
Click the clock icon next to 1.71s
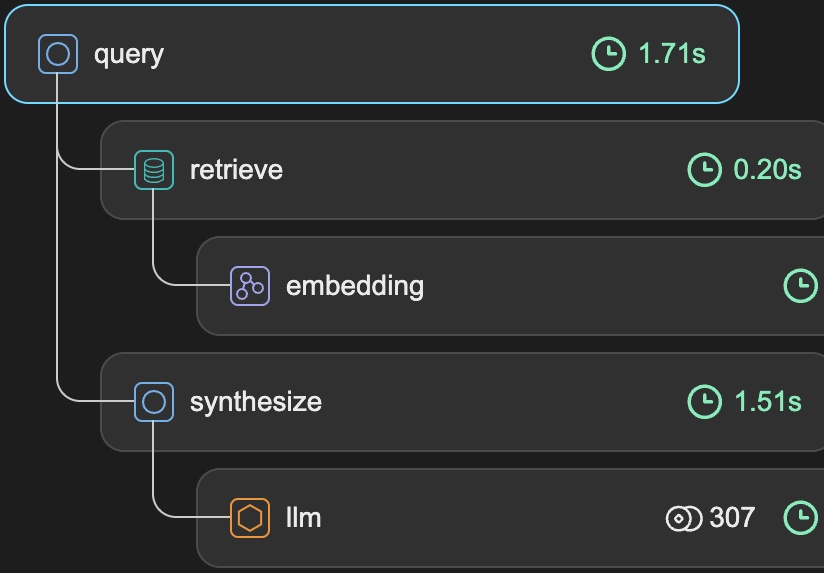pos(609,54)
